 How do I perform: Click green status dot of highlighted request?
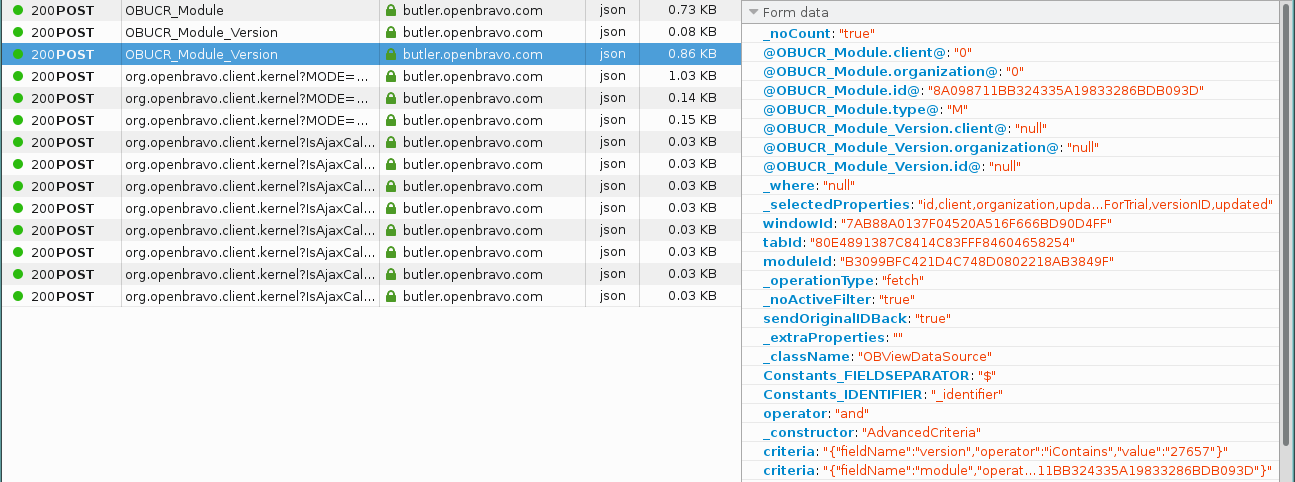18,54
